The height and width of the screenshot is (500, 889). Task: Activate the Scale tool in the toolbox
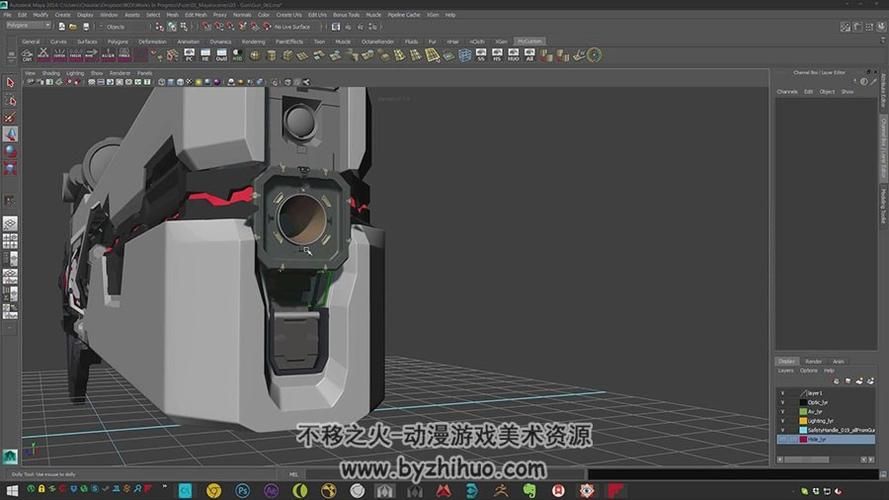pyautogui.click(x=10, y=168)
